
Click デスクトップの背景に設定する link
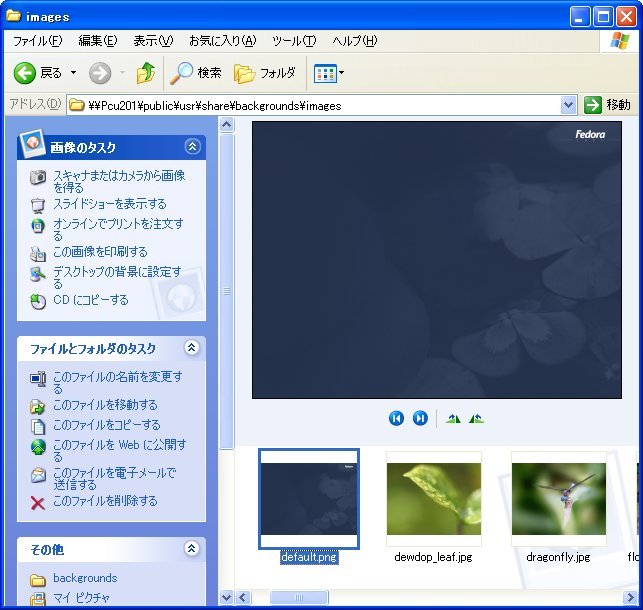tap(117, 277)
